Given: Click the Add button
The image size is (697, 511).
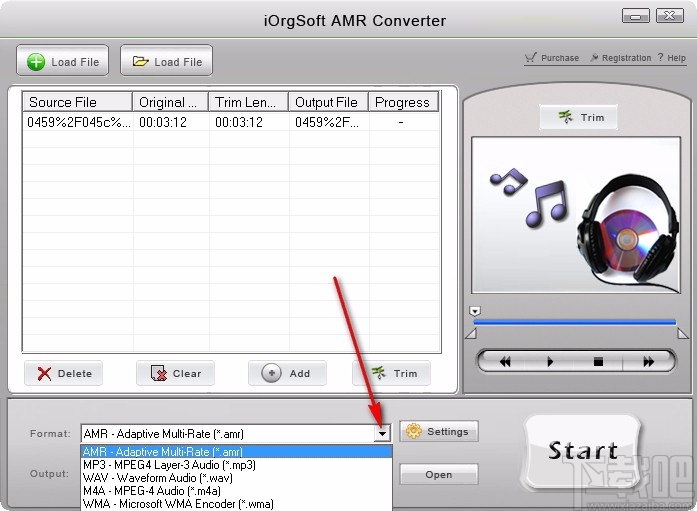Looking at the screenshot, I should click(x=287, y=373).
